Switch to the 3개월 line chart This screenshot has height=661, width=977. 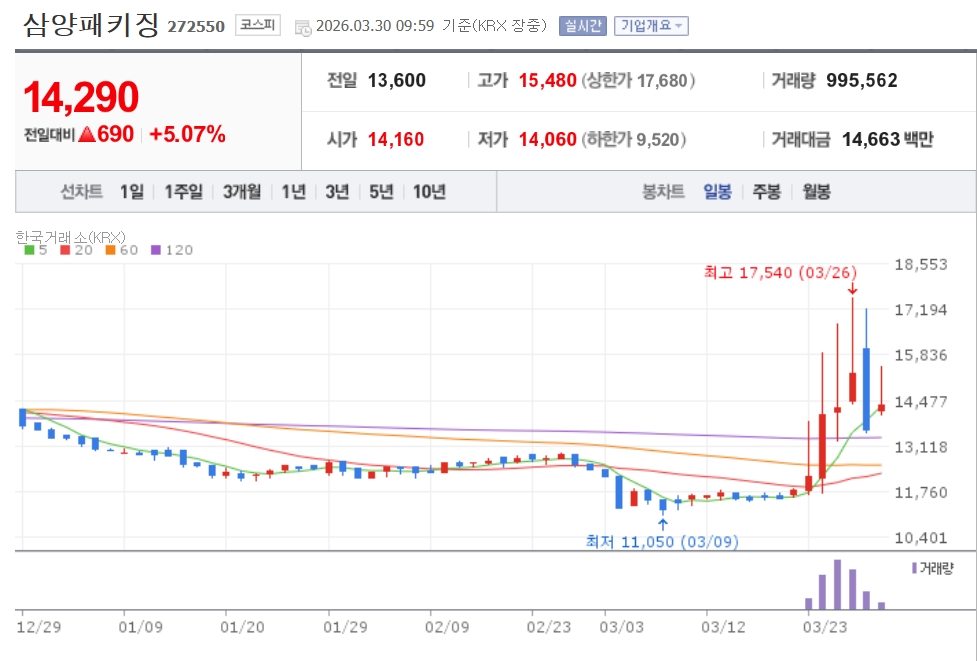coord(242,192)
